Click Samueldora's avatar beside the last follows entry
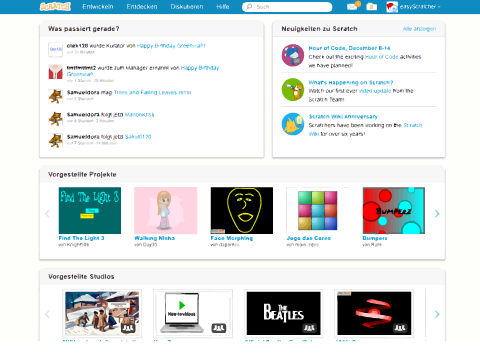Image resolution: width=480 pixels, height=360 pixels. (55, 140)
